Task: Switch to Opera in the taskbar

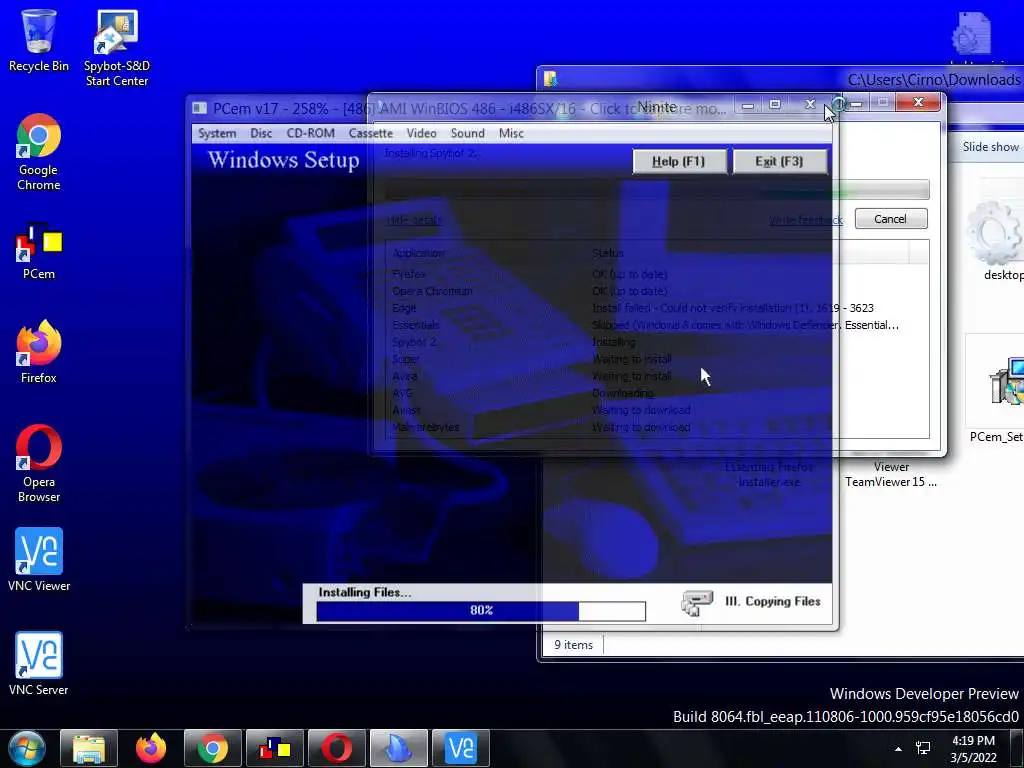Action: 337,748
